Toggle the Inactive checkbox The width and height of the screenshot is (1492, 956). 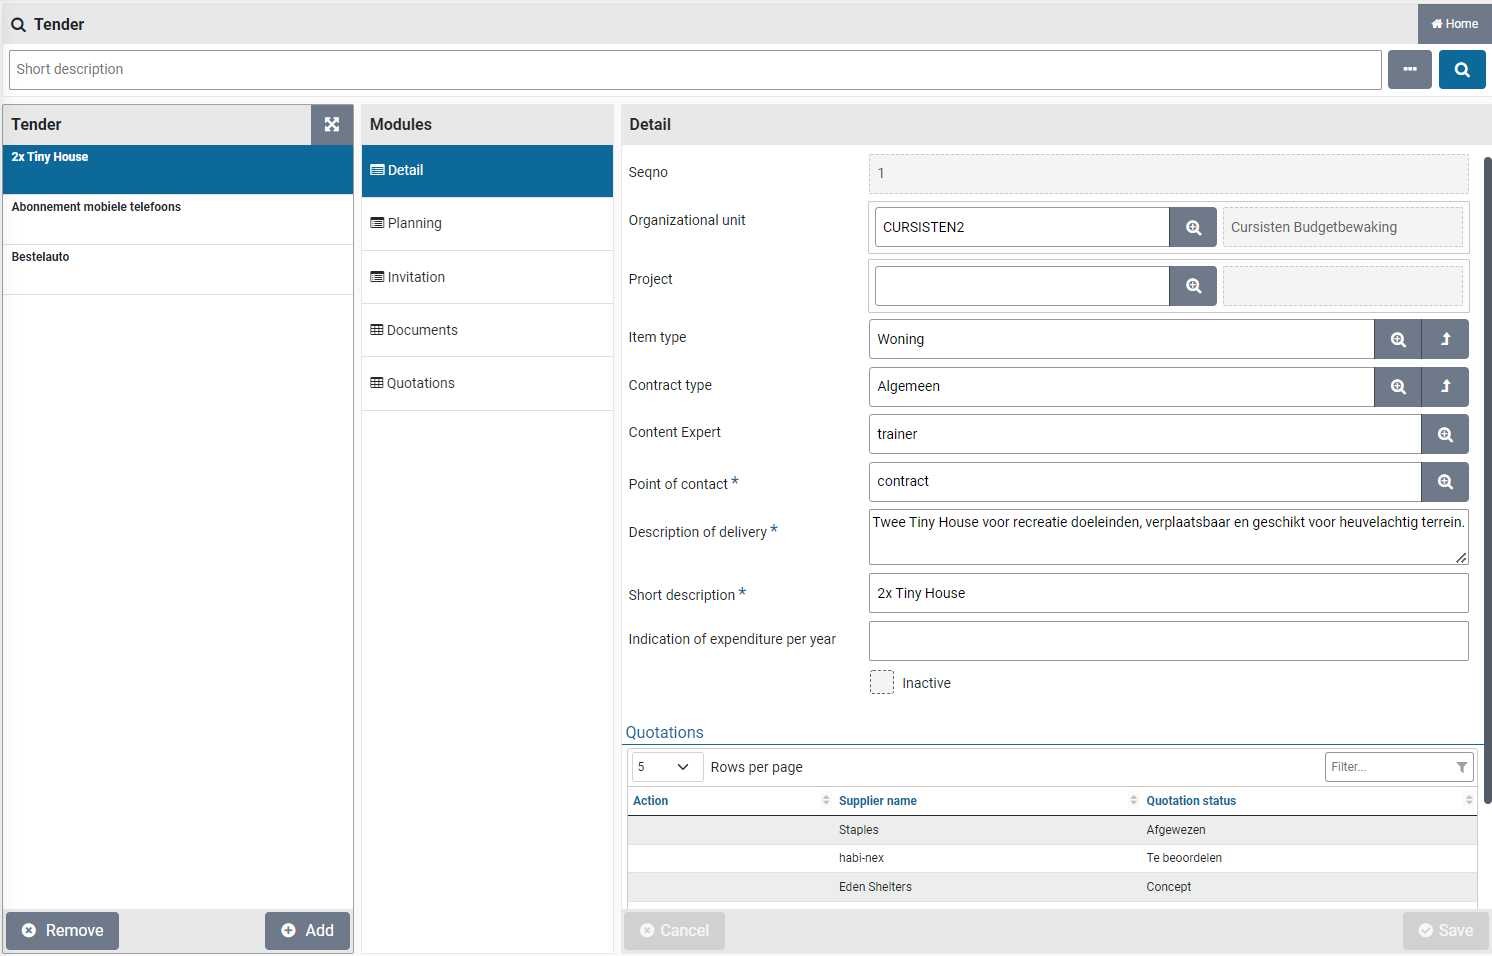click(882, 682)
